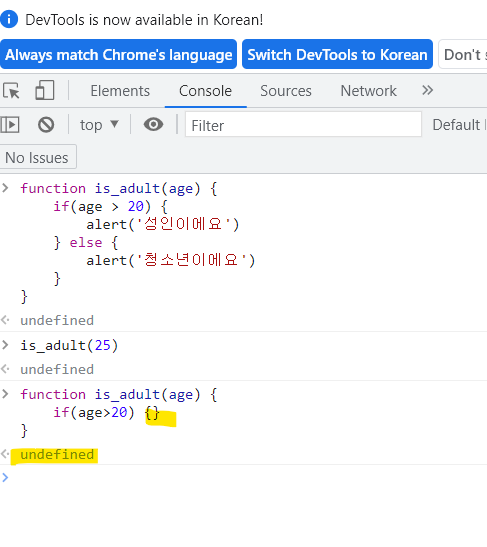Show the console sidebar panel icon
This screenshot has width=487, height=547.
pyautogui.click(x=10, y=125)
